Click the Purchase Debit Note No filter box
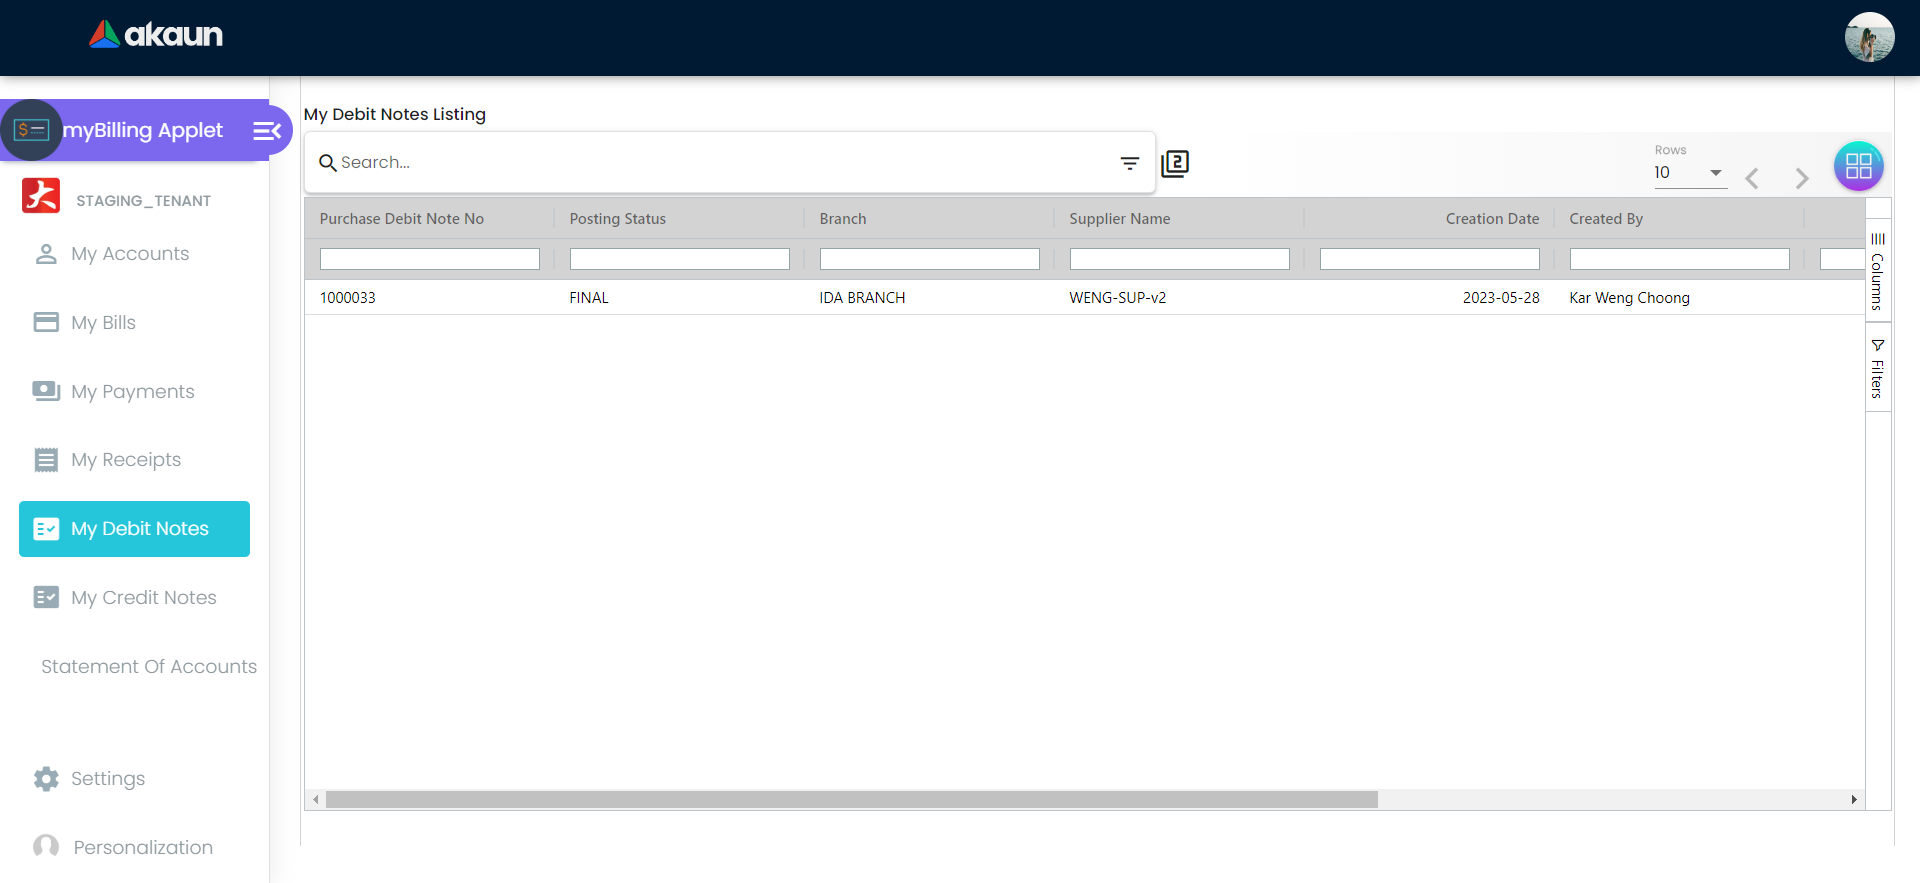The width and height of the screenshot is (1920, 883). pyautogui.click(x=430, y=259)
